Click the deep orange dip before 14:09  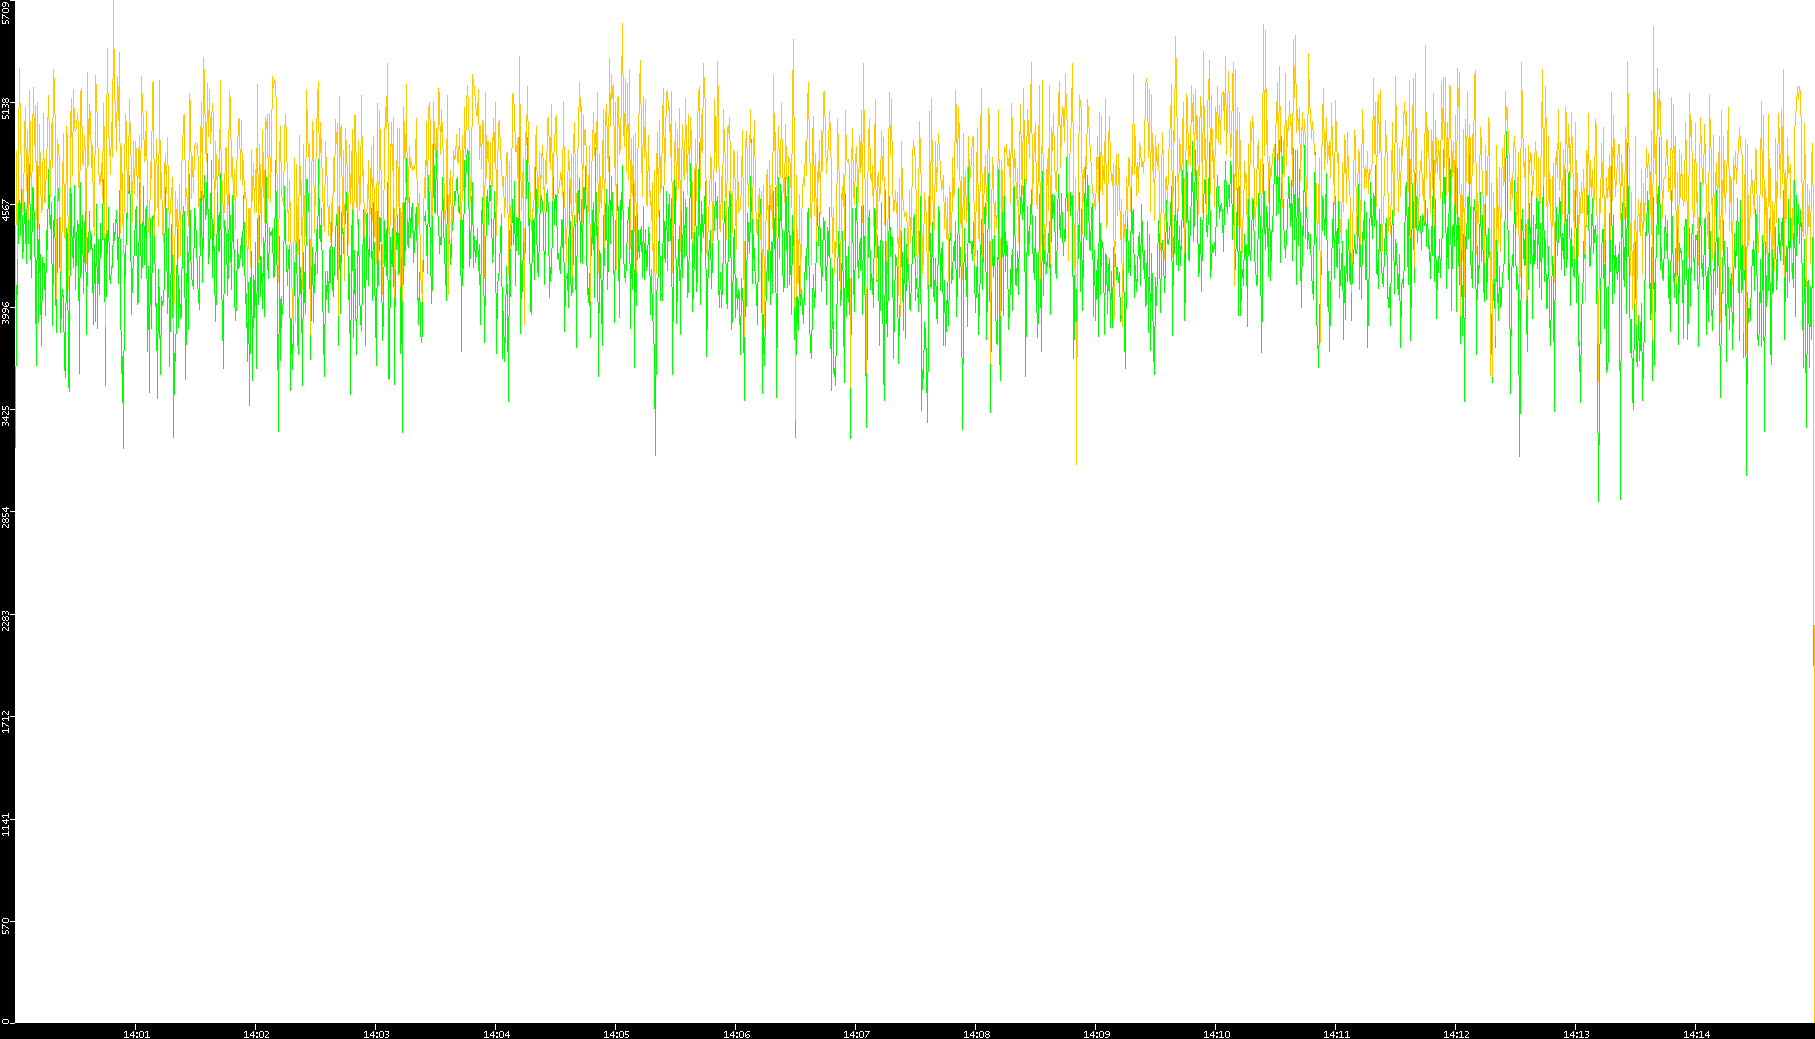1076,440
